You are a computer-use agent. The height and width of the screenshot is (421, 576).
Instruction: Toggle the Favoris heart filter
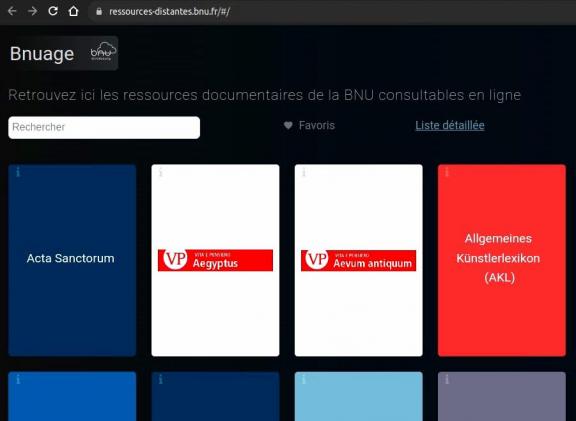click(288, 125)
